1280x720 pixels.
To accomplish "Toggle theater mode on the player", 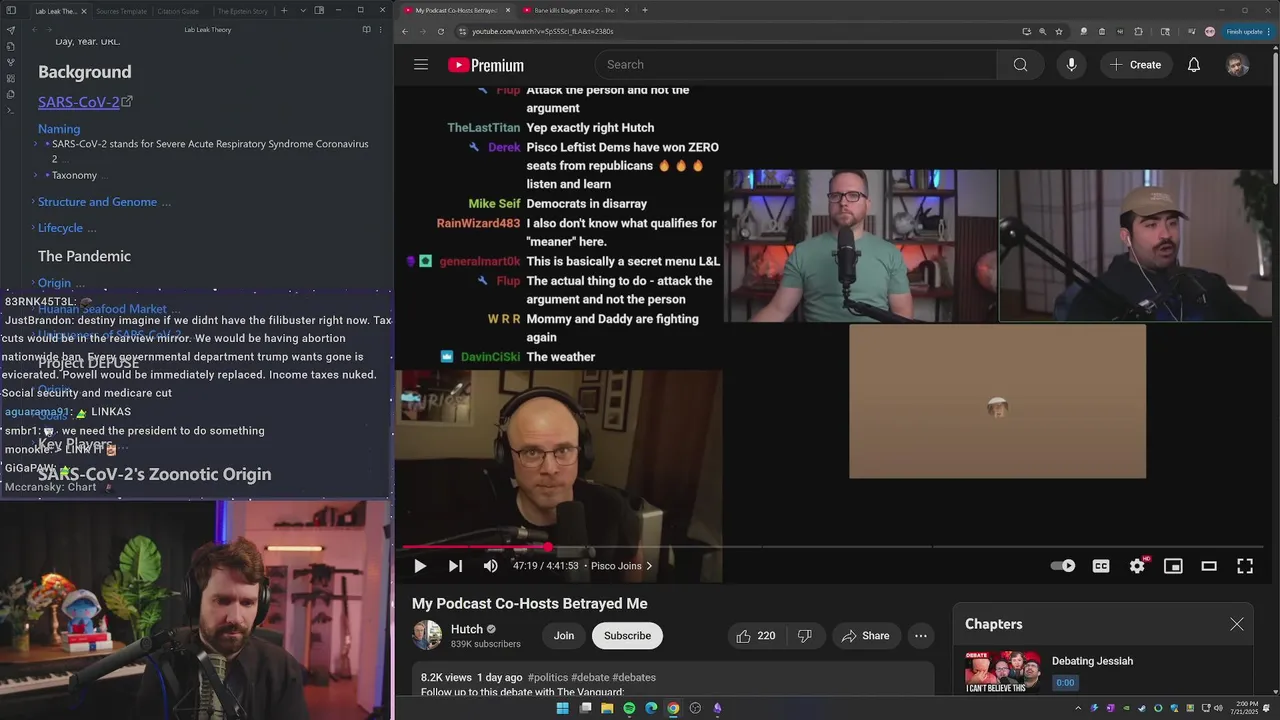I will pyautogui.click(x=1209, y=566).
